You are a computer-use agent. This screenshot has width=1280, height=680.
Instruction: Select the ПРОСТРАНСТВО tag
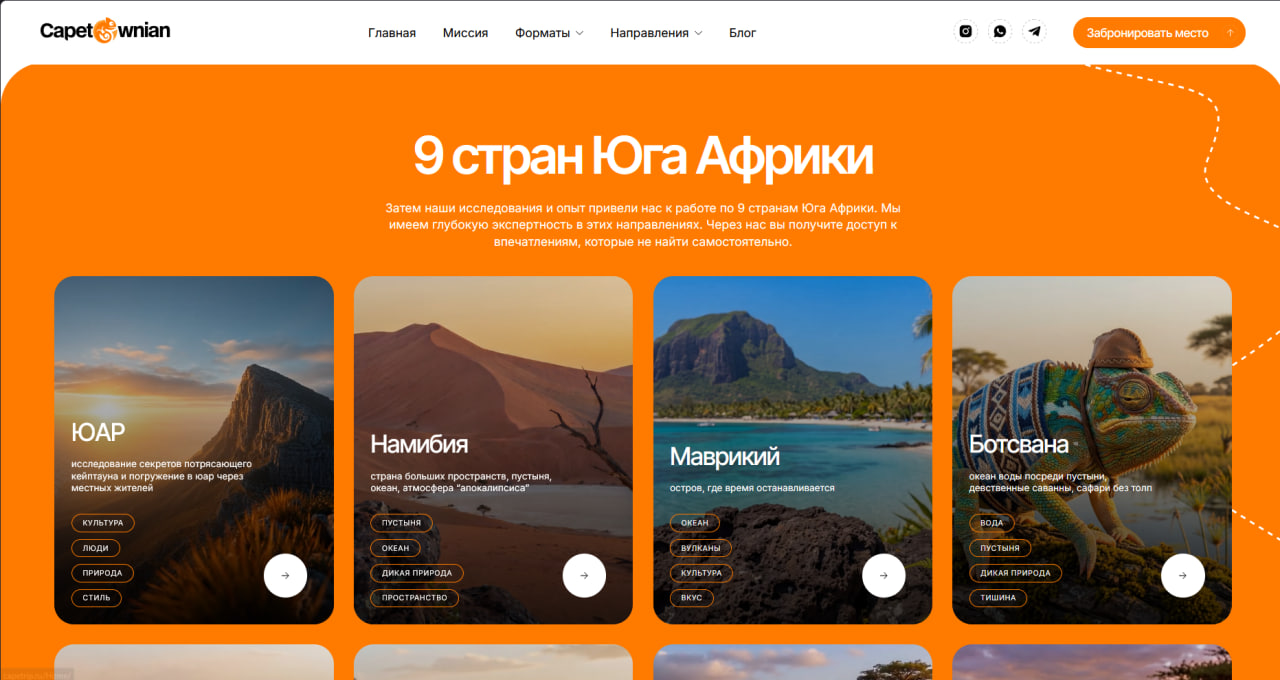414,598
